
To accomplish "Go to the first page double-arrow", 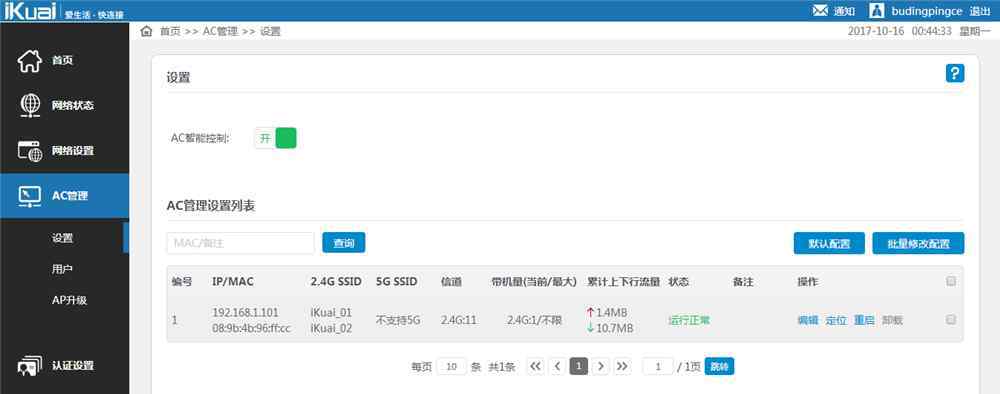I will click(536, 366).
